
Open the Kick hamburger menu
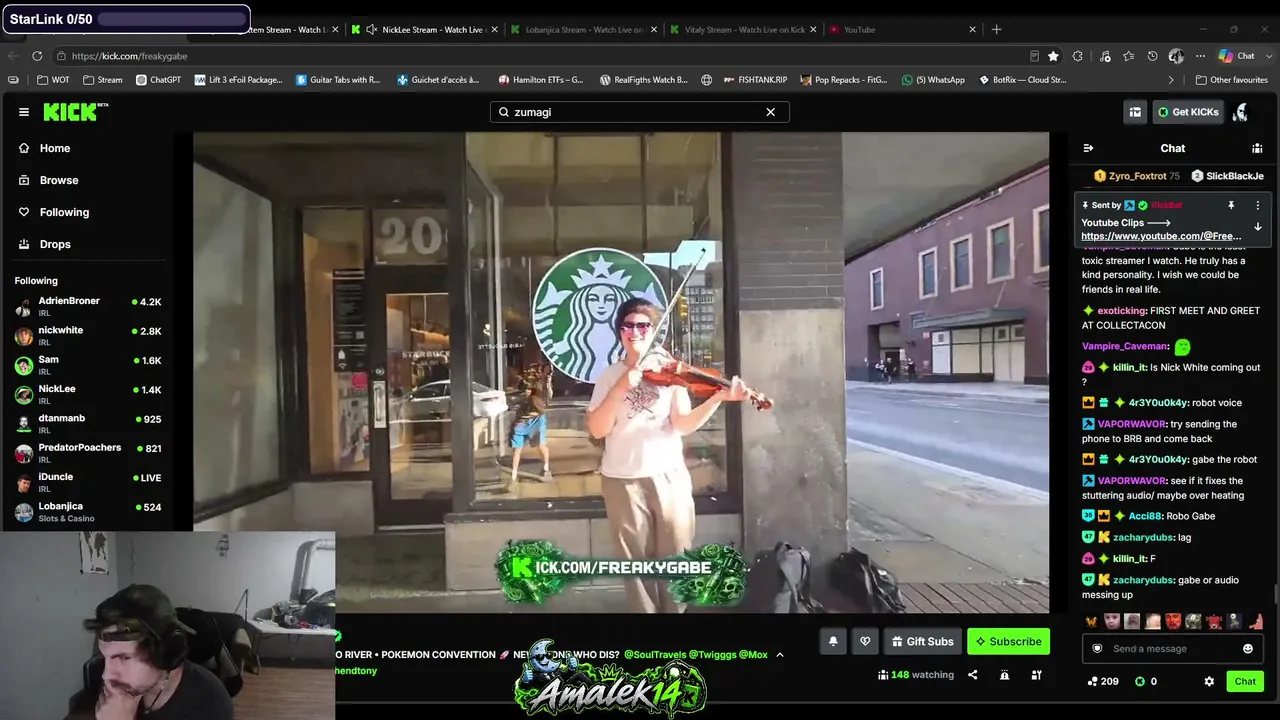(24, 112)
